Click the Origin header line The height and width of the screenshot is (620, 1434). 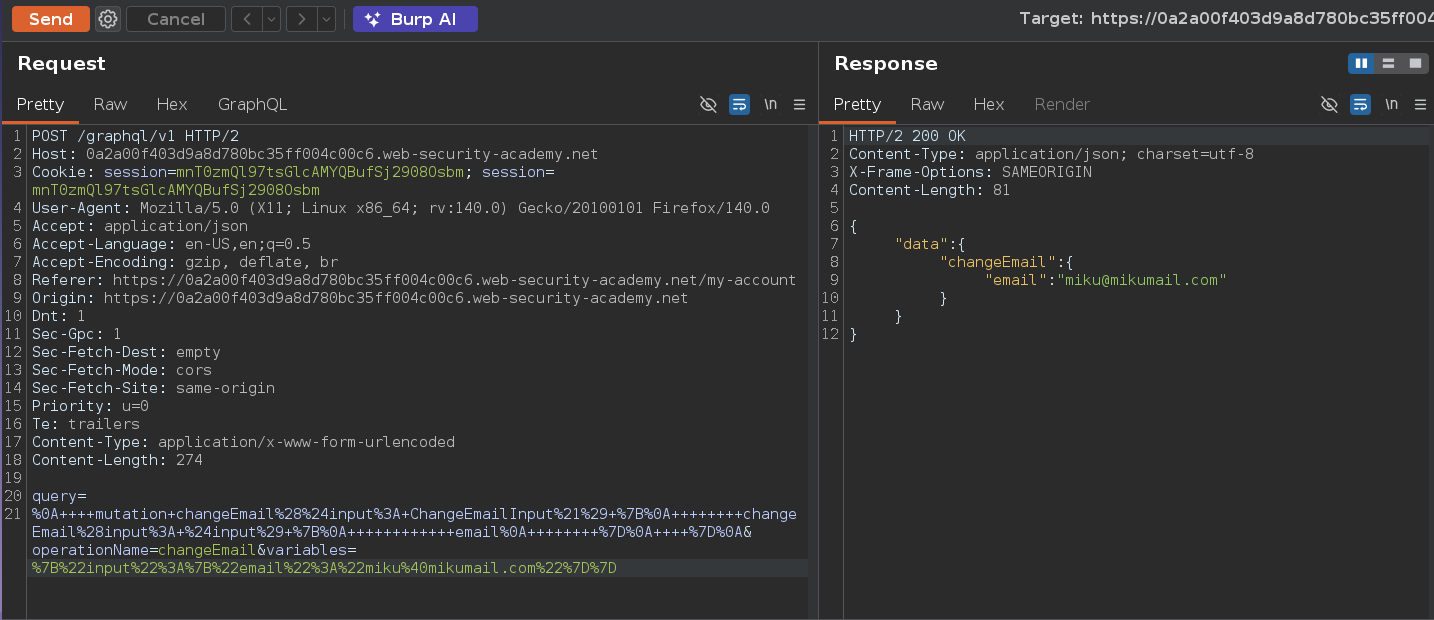[360, 298]
